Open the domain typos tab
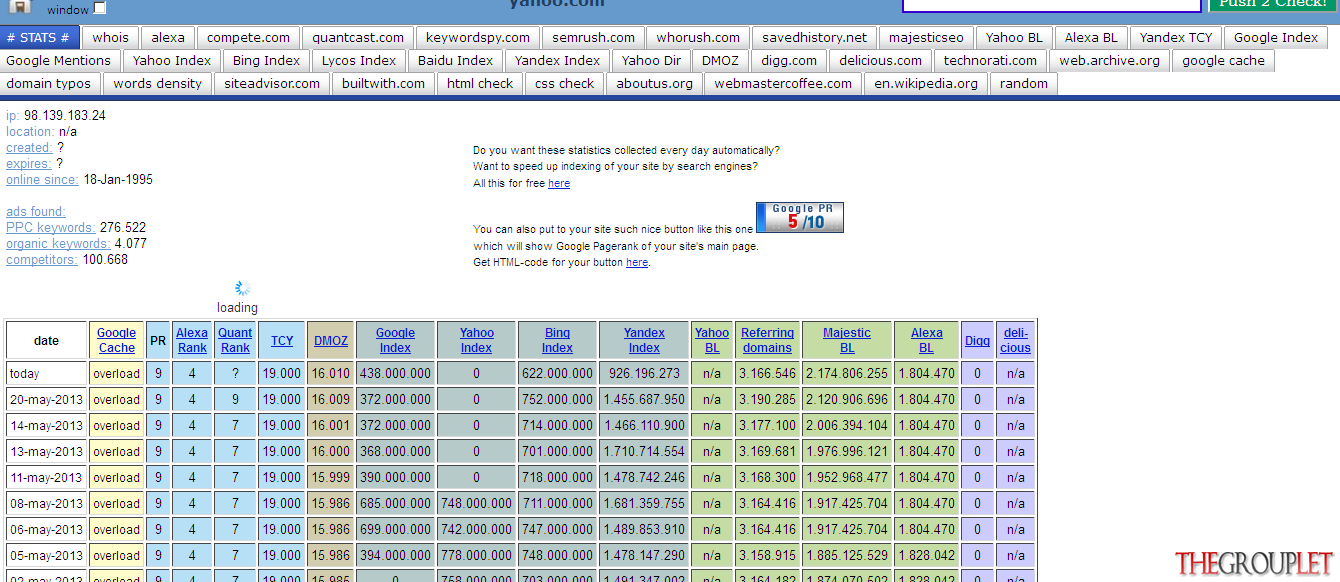The width and height of the screenshot is (1340, 582). coord(49,84)
